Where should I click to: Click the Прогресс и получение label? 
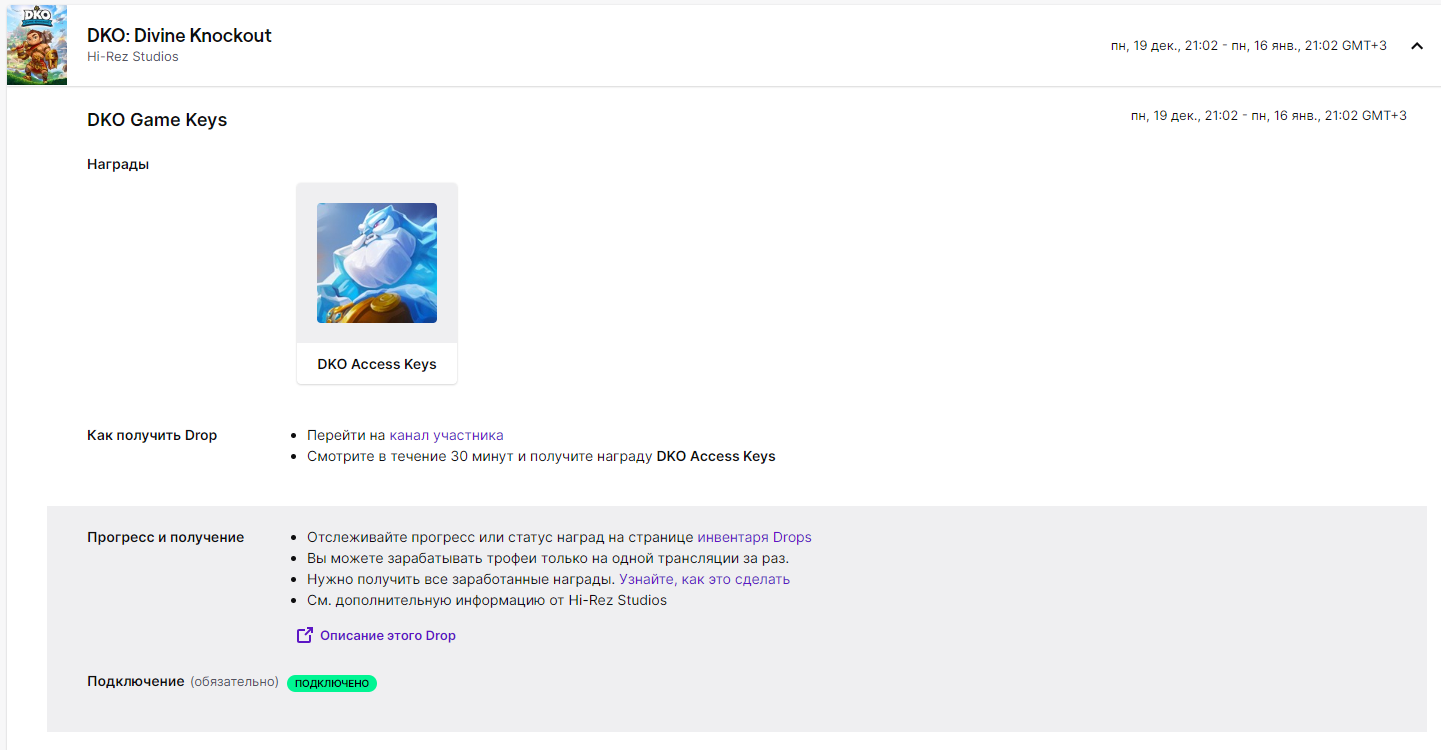point(166,537)
